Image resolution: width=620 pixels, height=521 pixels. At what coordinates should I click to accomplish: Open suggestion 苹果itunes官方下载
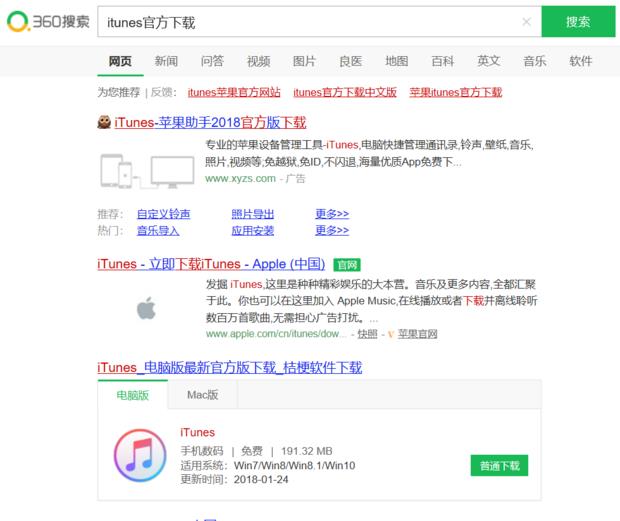click(456, 92)
